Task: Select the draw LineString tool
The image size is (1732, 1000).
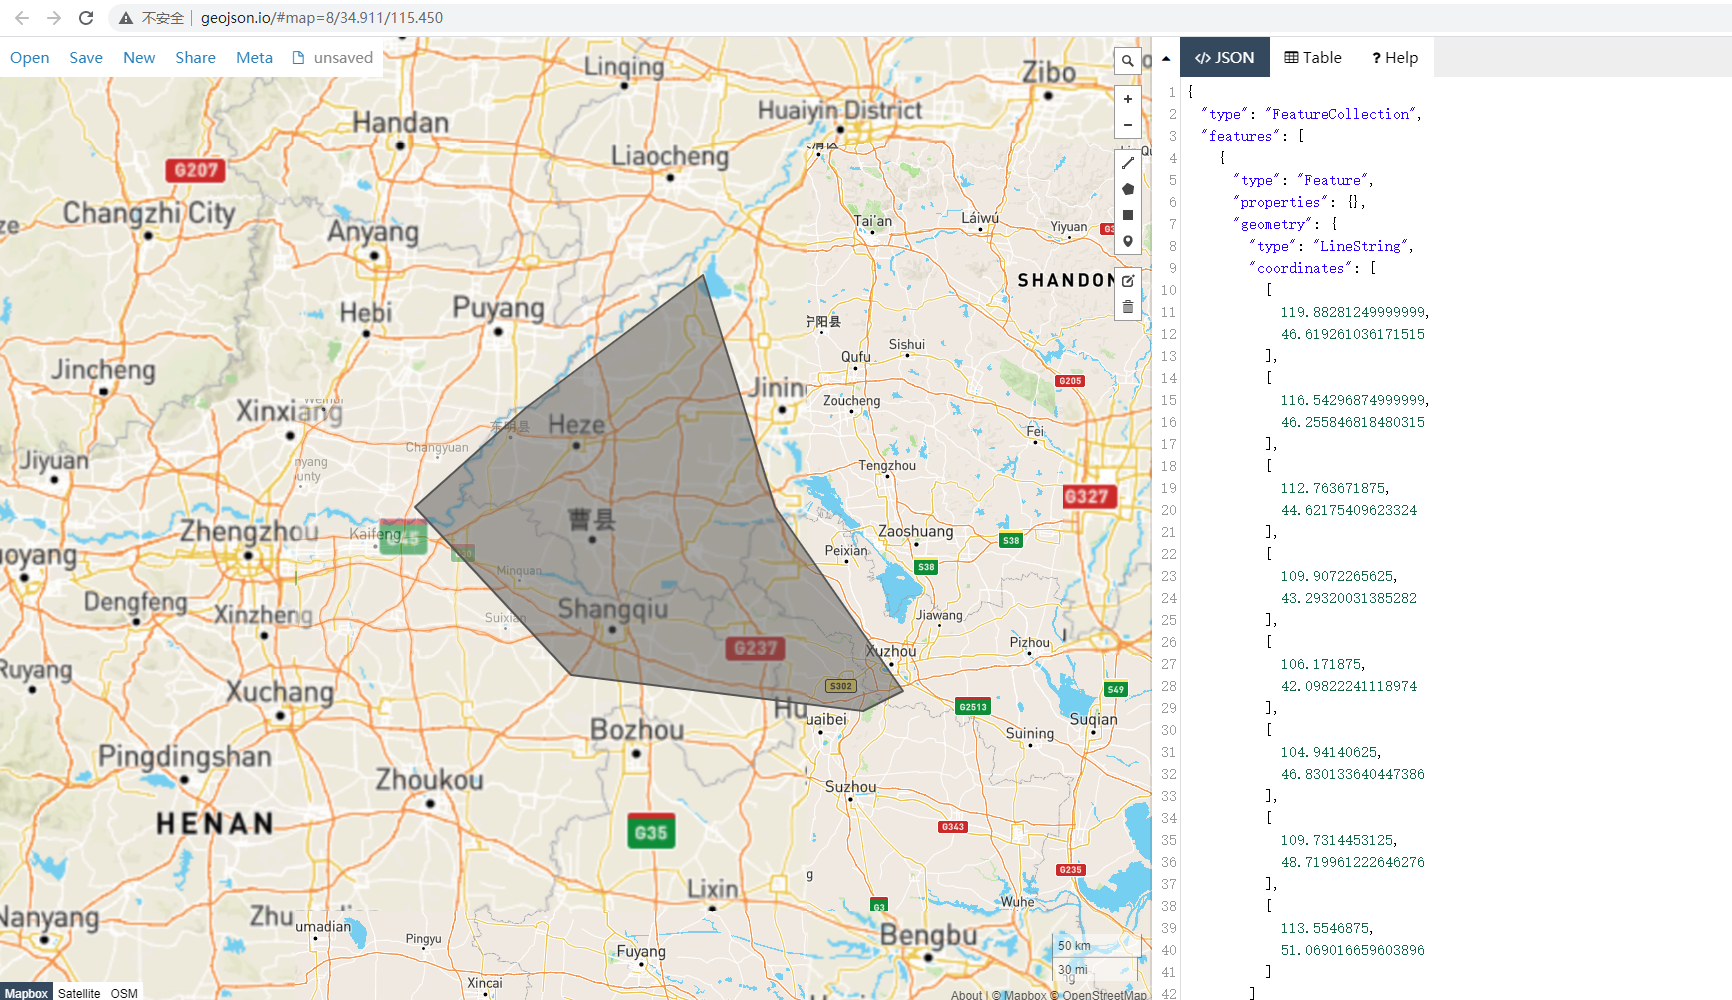Action: [x=1128, y=162]
